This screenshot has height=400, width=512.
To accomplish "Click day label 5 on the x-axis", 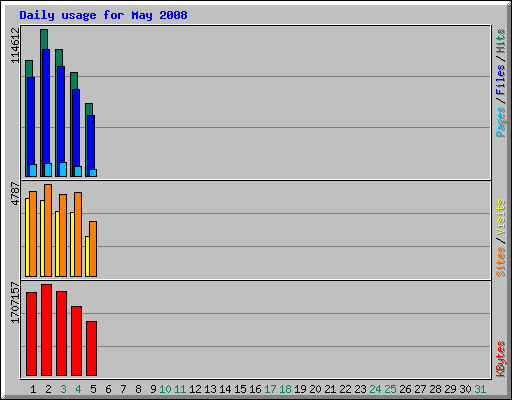I will click(x=93, y=389).
